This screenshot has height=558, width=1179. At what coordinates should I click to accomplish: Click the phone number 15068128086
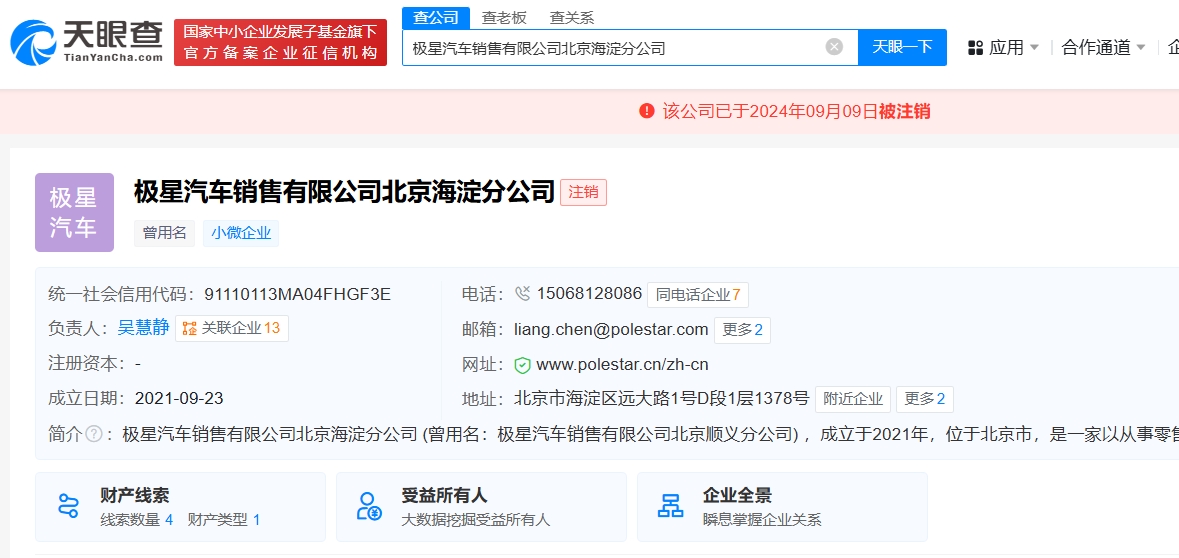[x=590, y=294]
